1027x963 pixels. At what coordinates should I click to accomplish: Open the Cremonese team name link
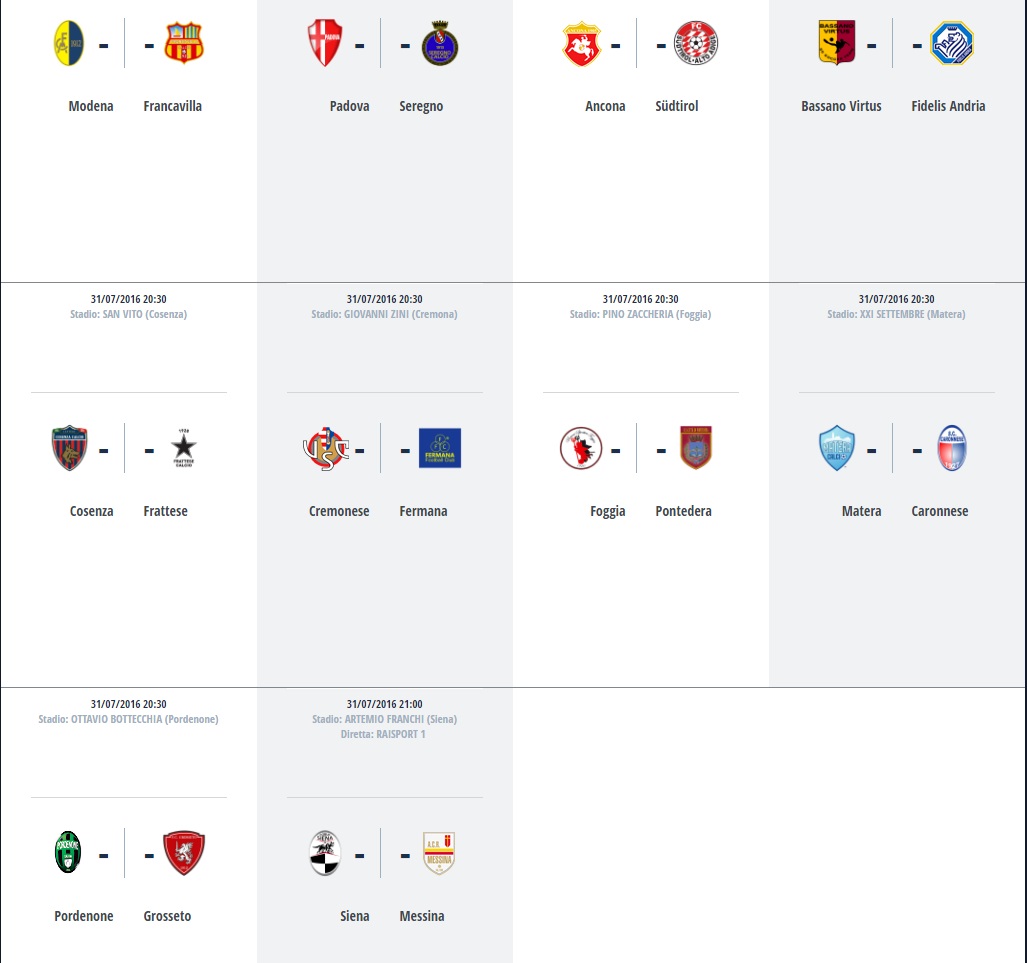pos(339,511)
